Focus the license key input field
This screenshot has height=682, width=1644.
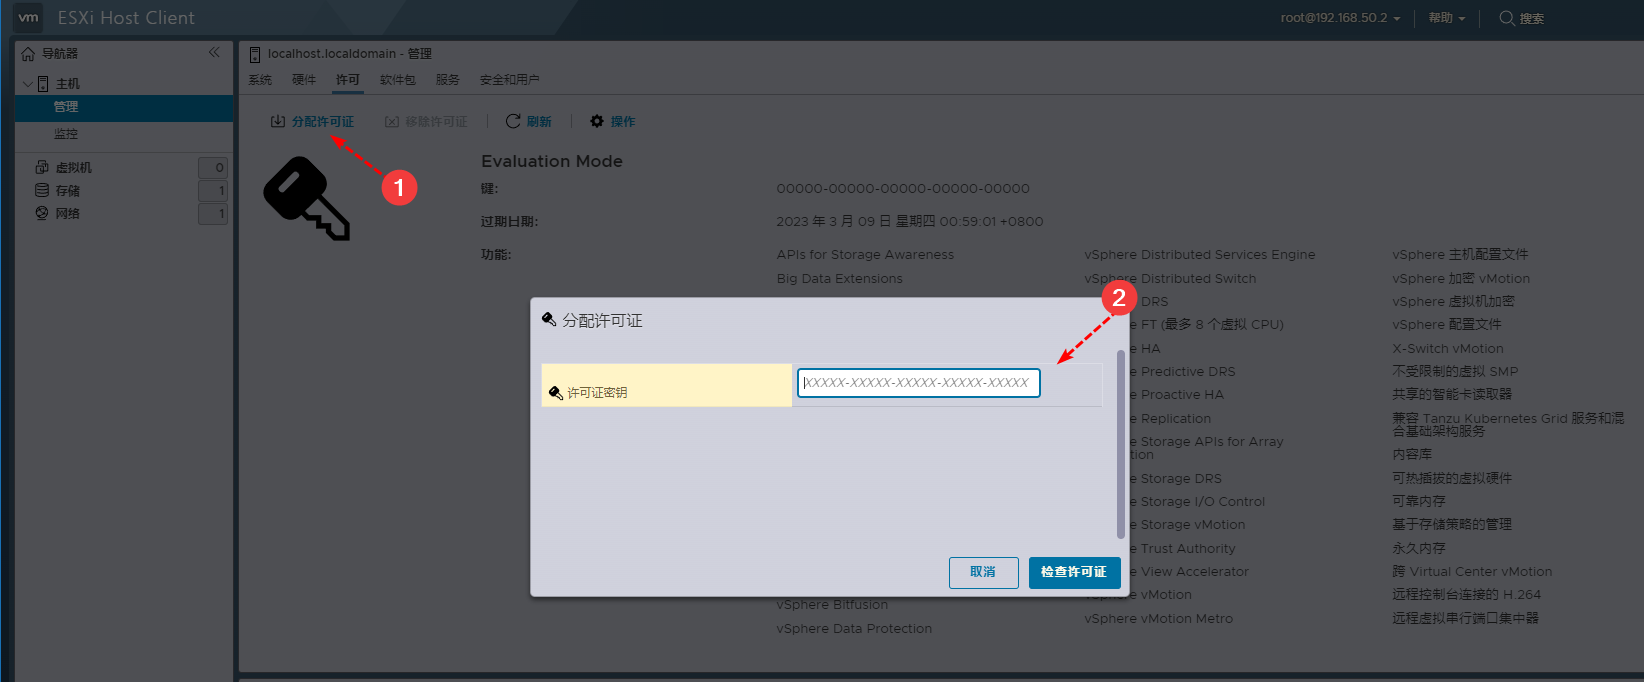tap(919, 383)
